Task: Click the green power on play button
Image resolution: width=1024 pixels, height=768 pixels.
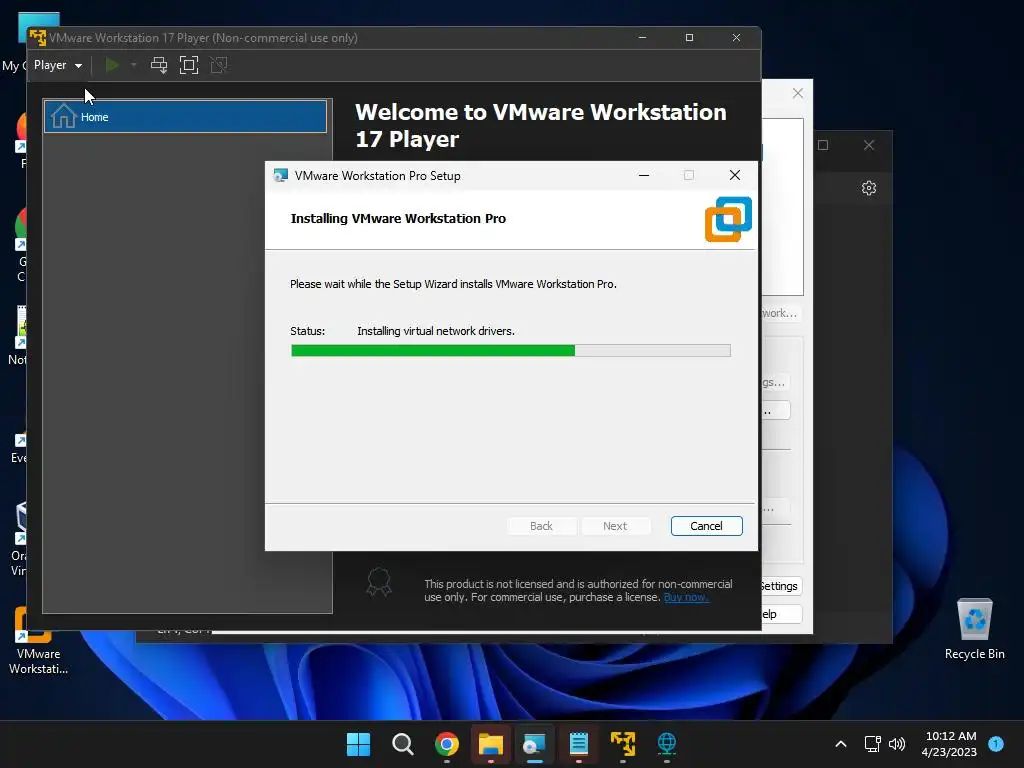Action: pos(112,65)
